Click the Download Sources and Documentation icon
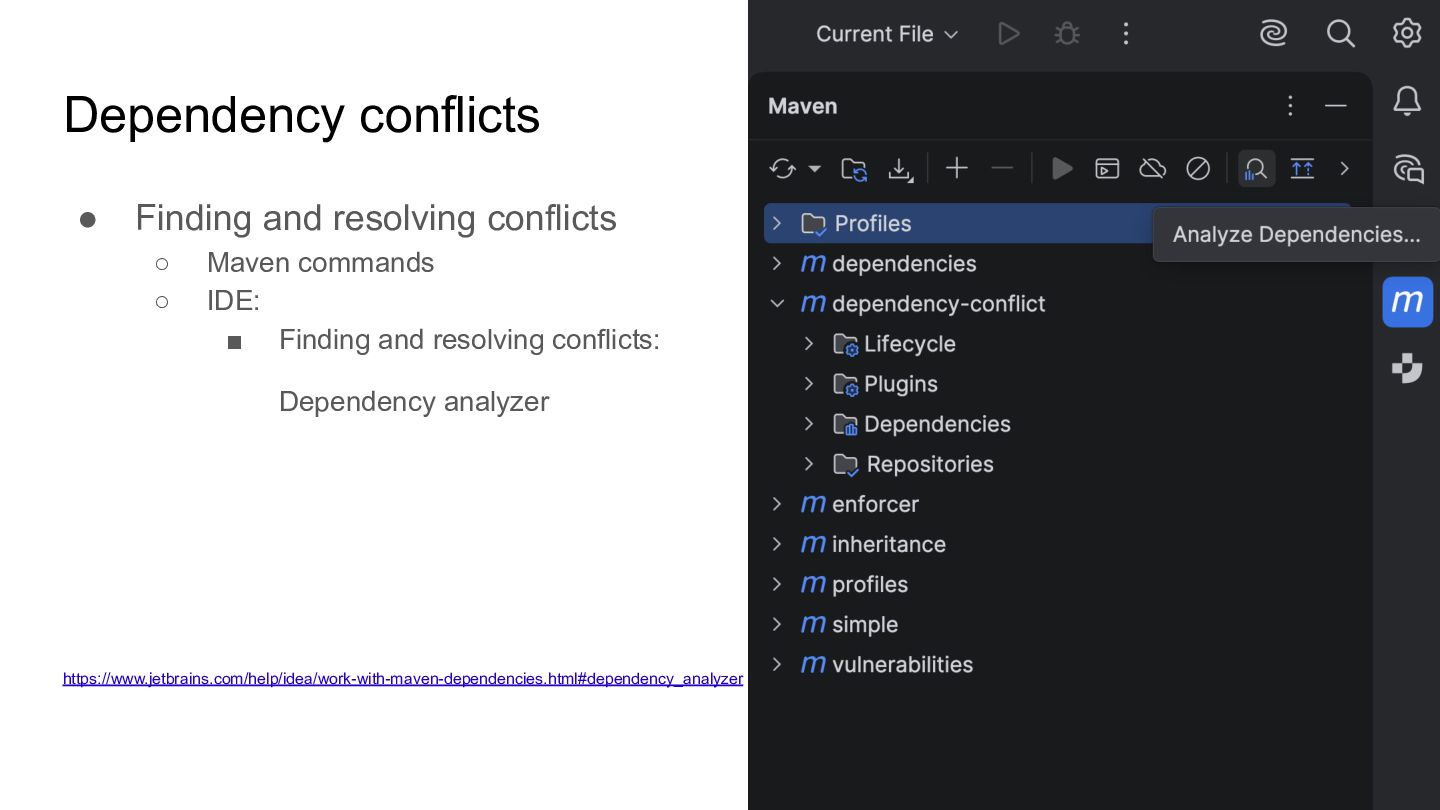 [900, 169]
